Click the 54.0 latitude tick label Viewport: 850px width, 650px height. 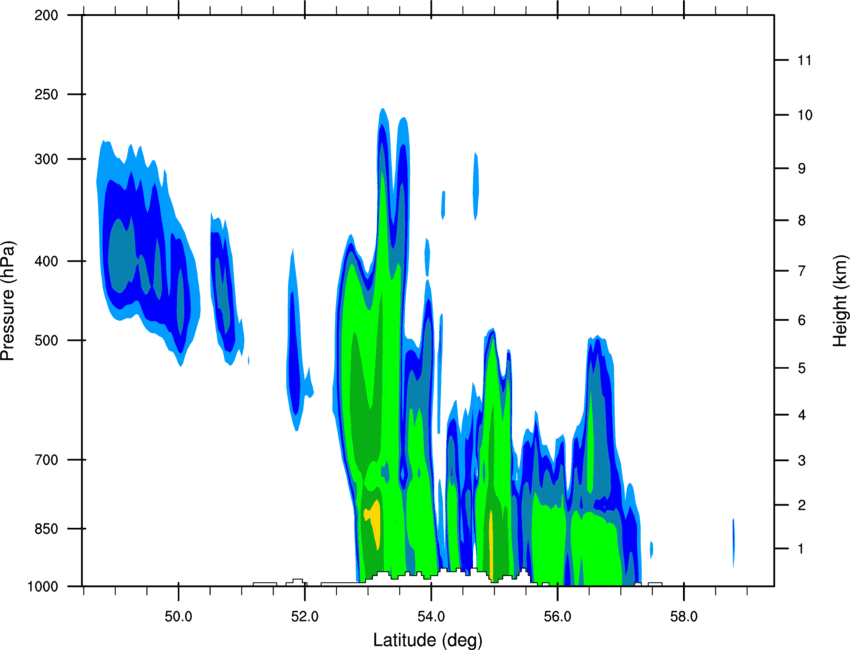tap(431, 617)
